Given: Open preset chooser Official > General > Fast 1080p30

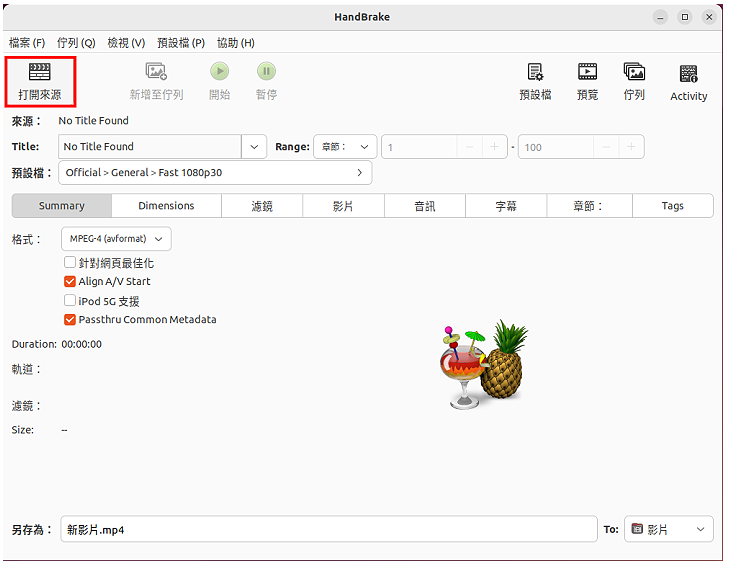Looking at the screenshot, I should pyautogui.click(x=215, y=172).
